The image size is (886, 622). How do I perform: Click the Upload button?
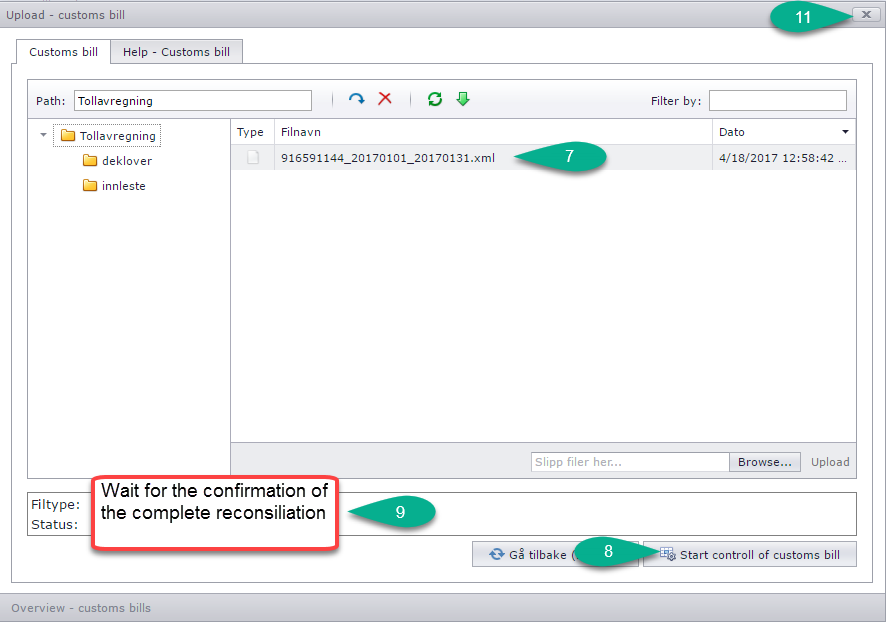click(x=831, y=461)
